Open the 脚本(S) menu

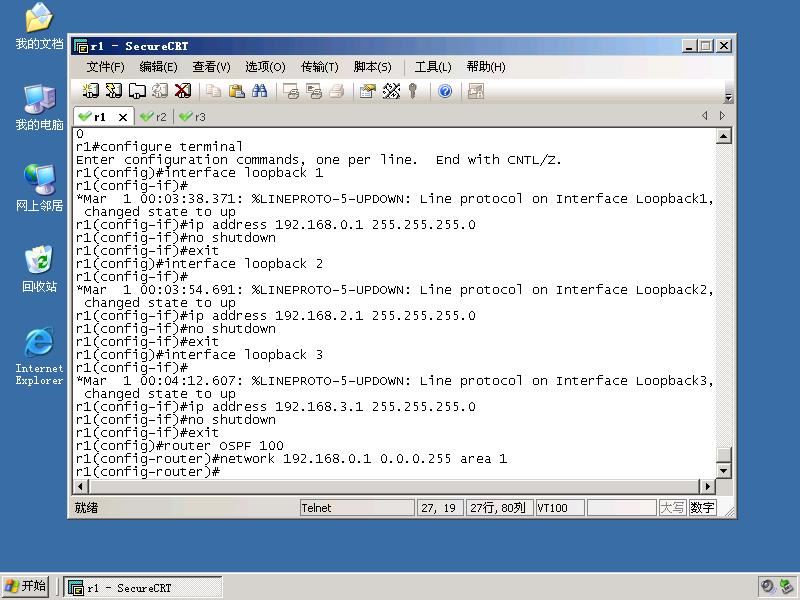tap(372, 67)
